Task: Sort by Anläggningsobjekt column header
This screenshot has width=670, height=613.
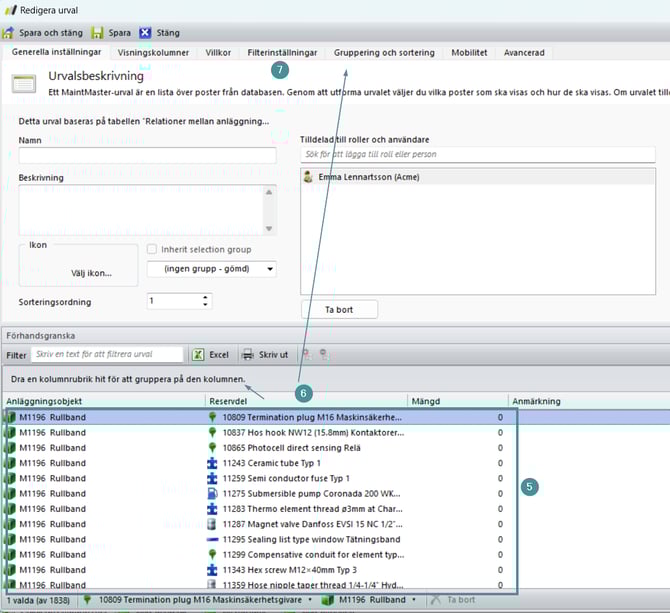Action: pos(103,401)
